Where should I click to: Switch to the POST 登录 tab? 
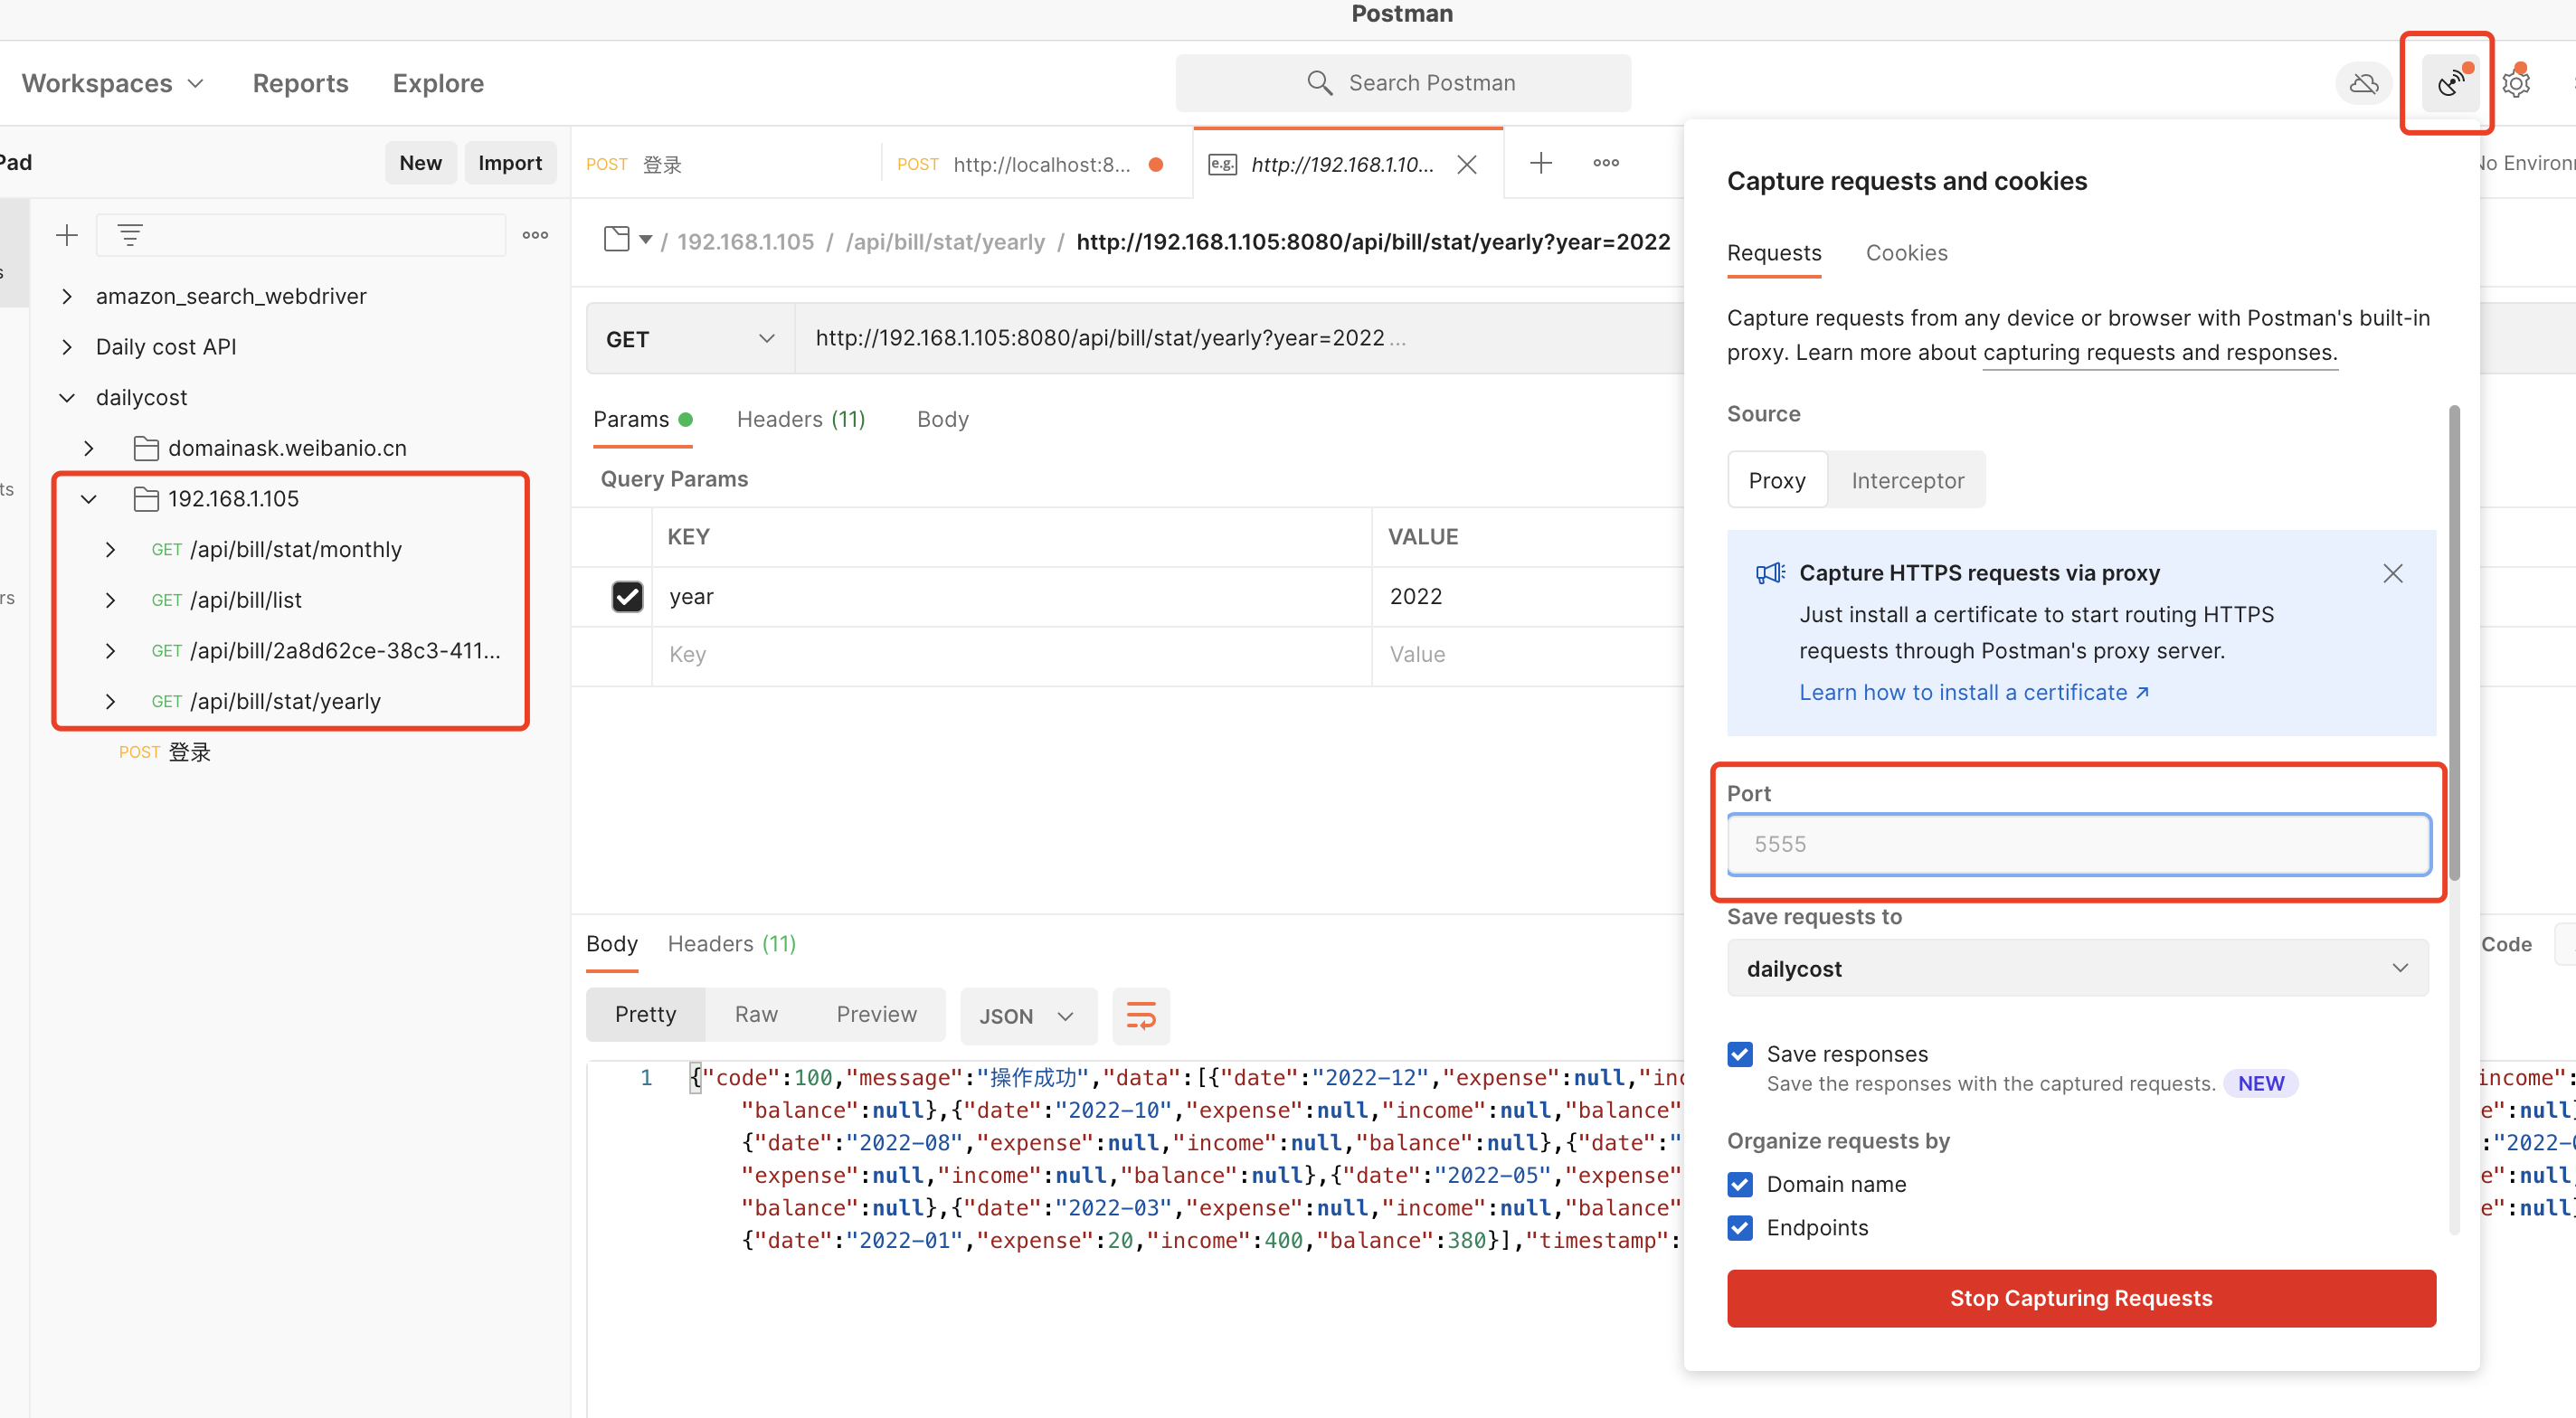(725, 164)
